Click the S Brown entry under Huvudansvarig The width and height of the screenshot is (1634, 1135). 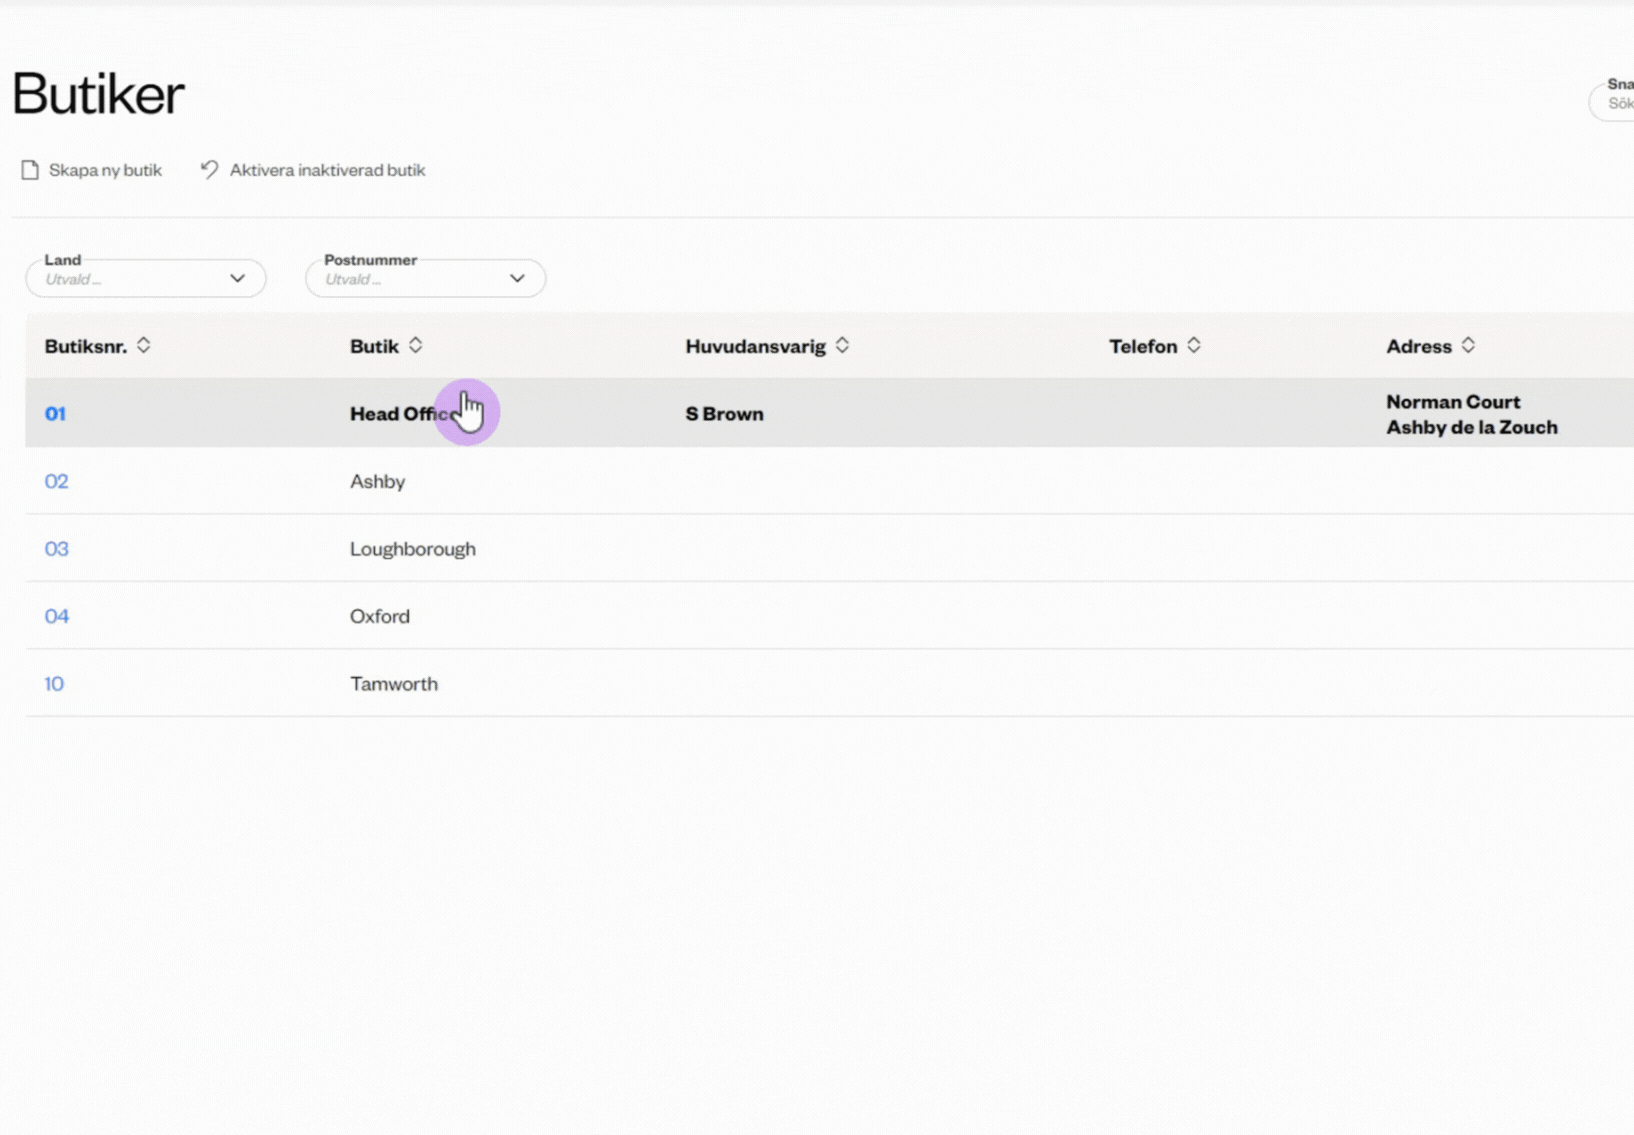[724, 413]
